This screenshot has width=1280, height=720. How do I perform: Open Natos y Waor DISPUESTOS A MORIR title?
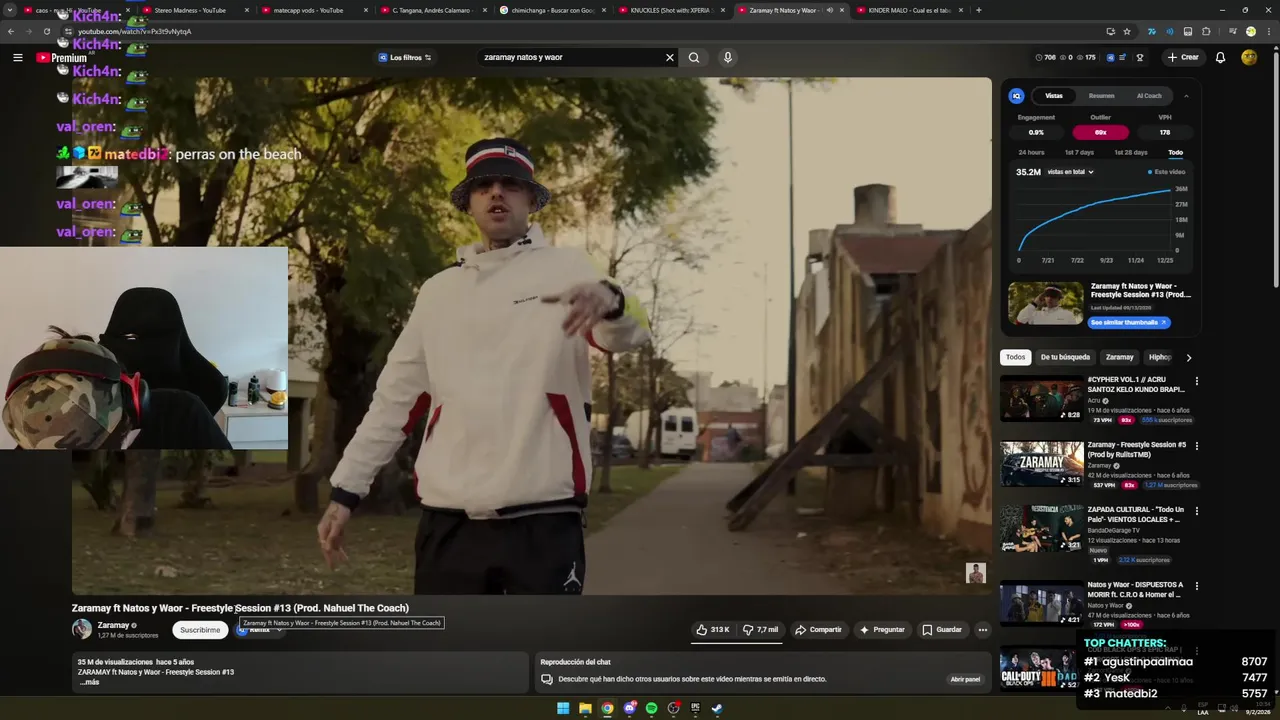1137,589
